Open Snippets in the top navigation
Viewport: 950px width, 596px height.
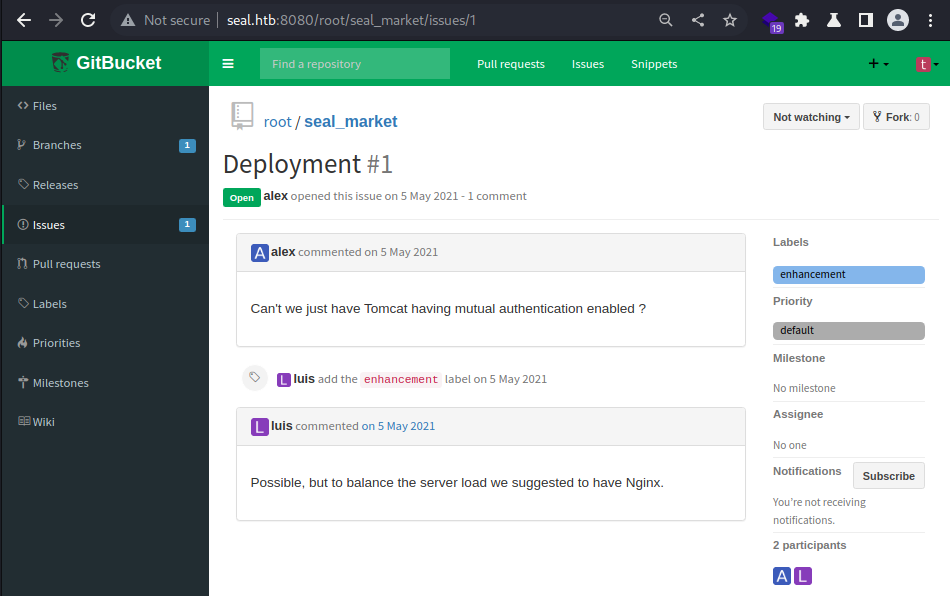654,64
